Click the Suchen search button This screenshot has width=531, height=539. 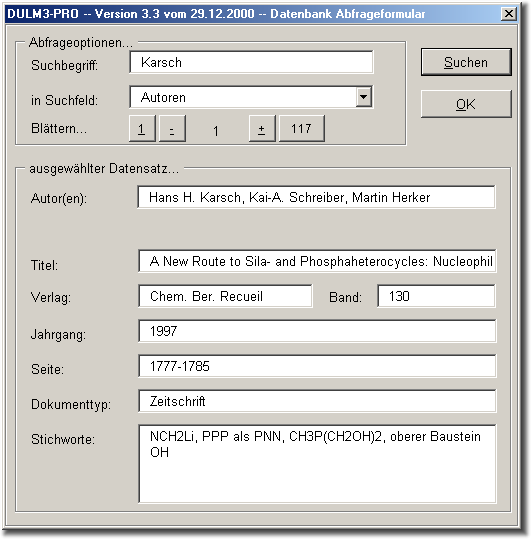pos(466,62)
